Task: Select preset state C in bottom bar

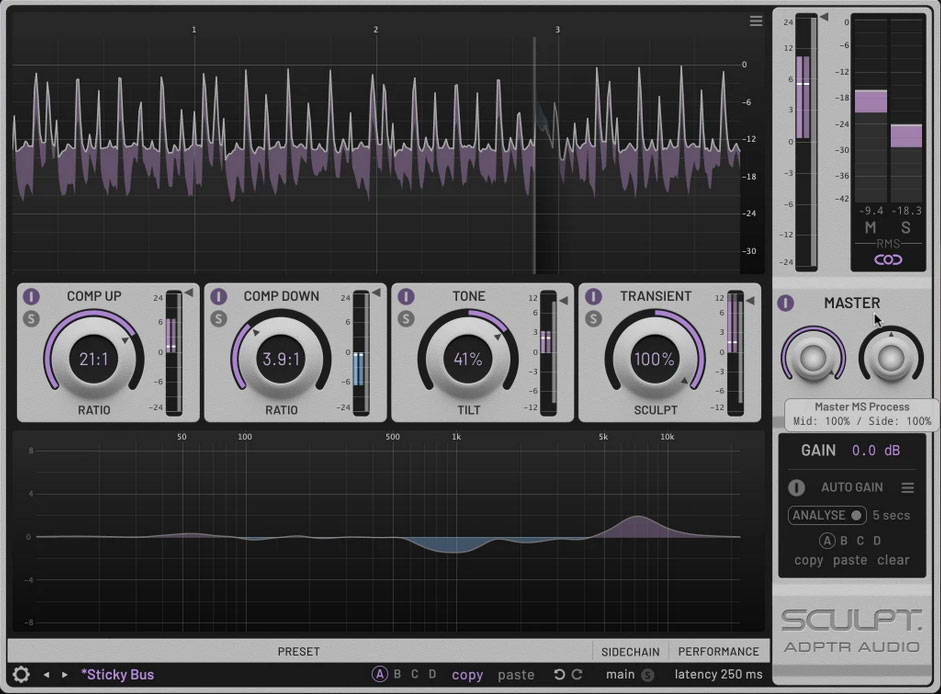Action: pyautogui.click(x=414, y=674)
